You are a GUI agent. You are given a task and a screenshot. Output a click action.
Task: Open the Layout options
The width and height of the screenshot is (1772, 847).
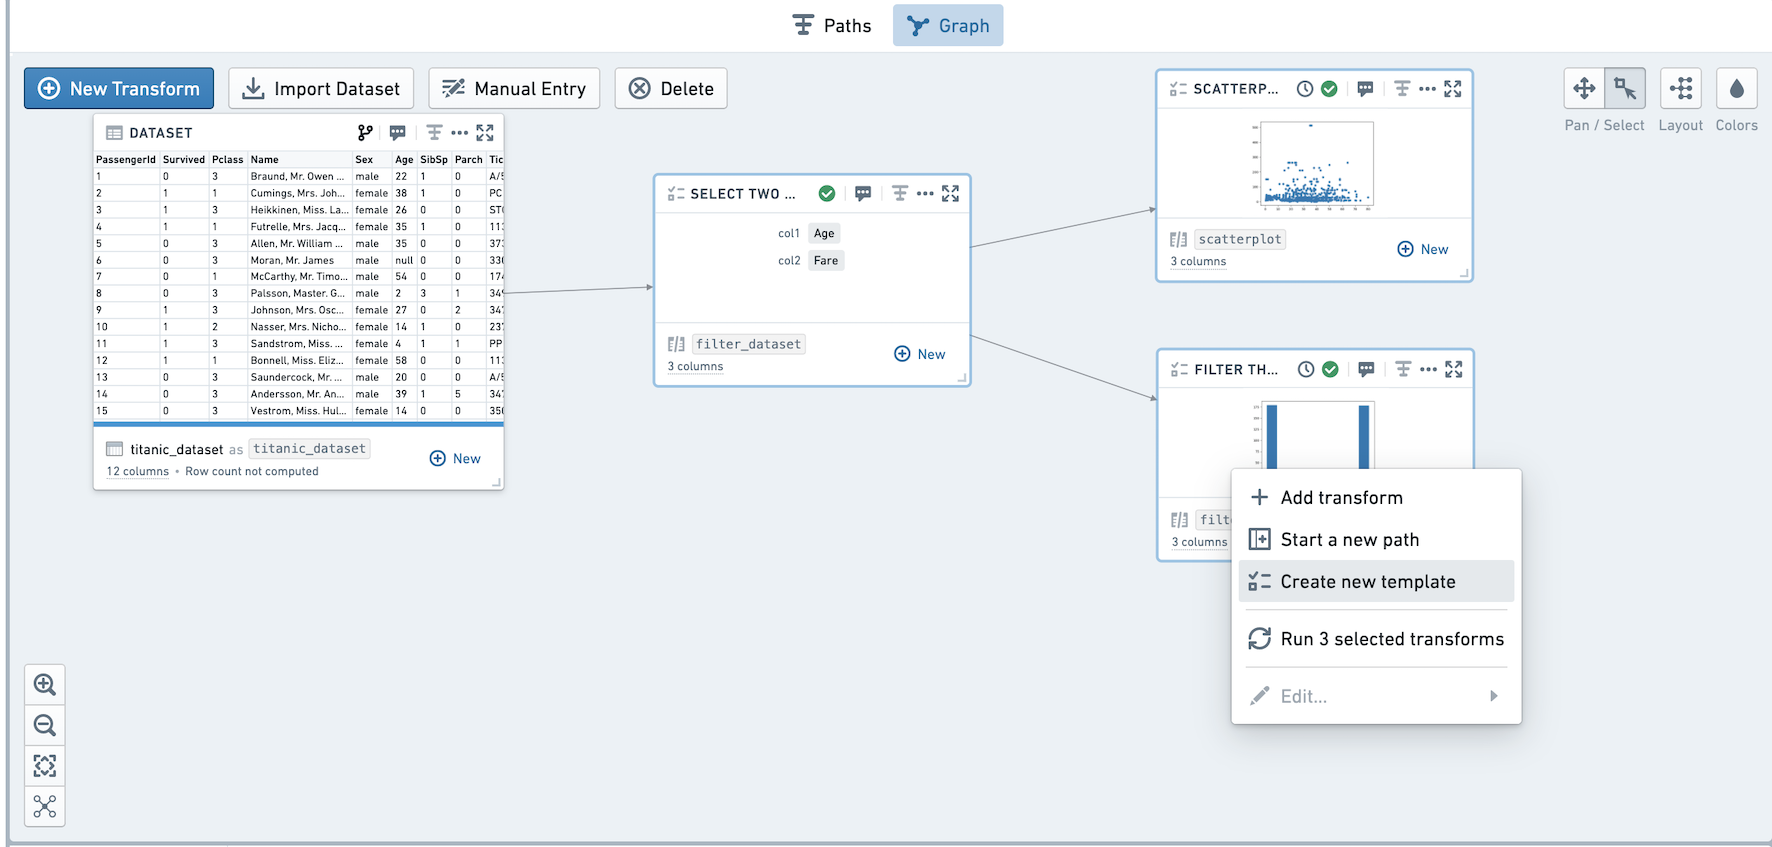tap(1681, 88)
